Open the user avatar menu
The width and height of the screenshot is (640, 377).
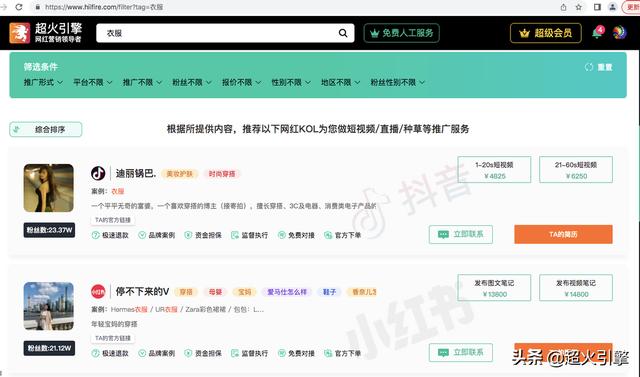619,33
